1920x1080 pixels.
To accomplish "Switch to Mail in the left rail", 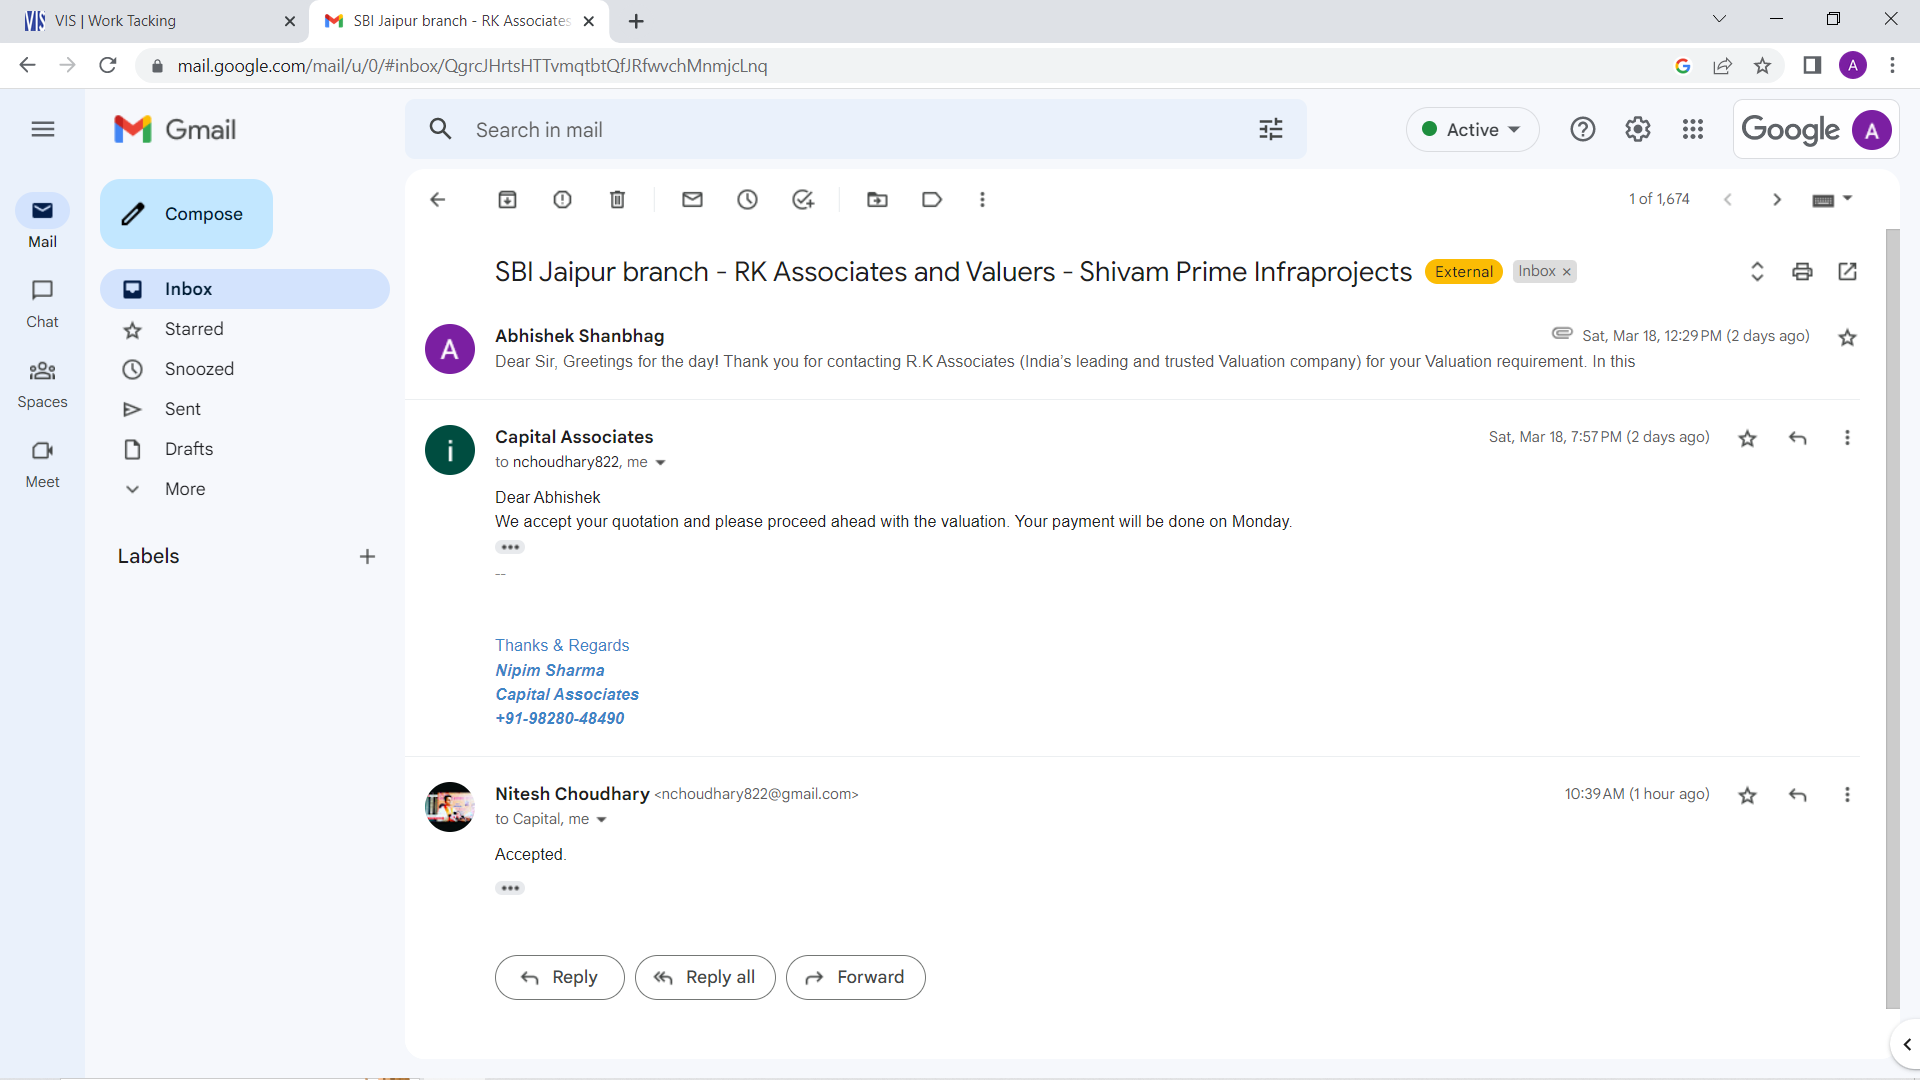I will coord(42,221).
